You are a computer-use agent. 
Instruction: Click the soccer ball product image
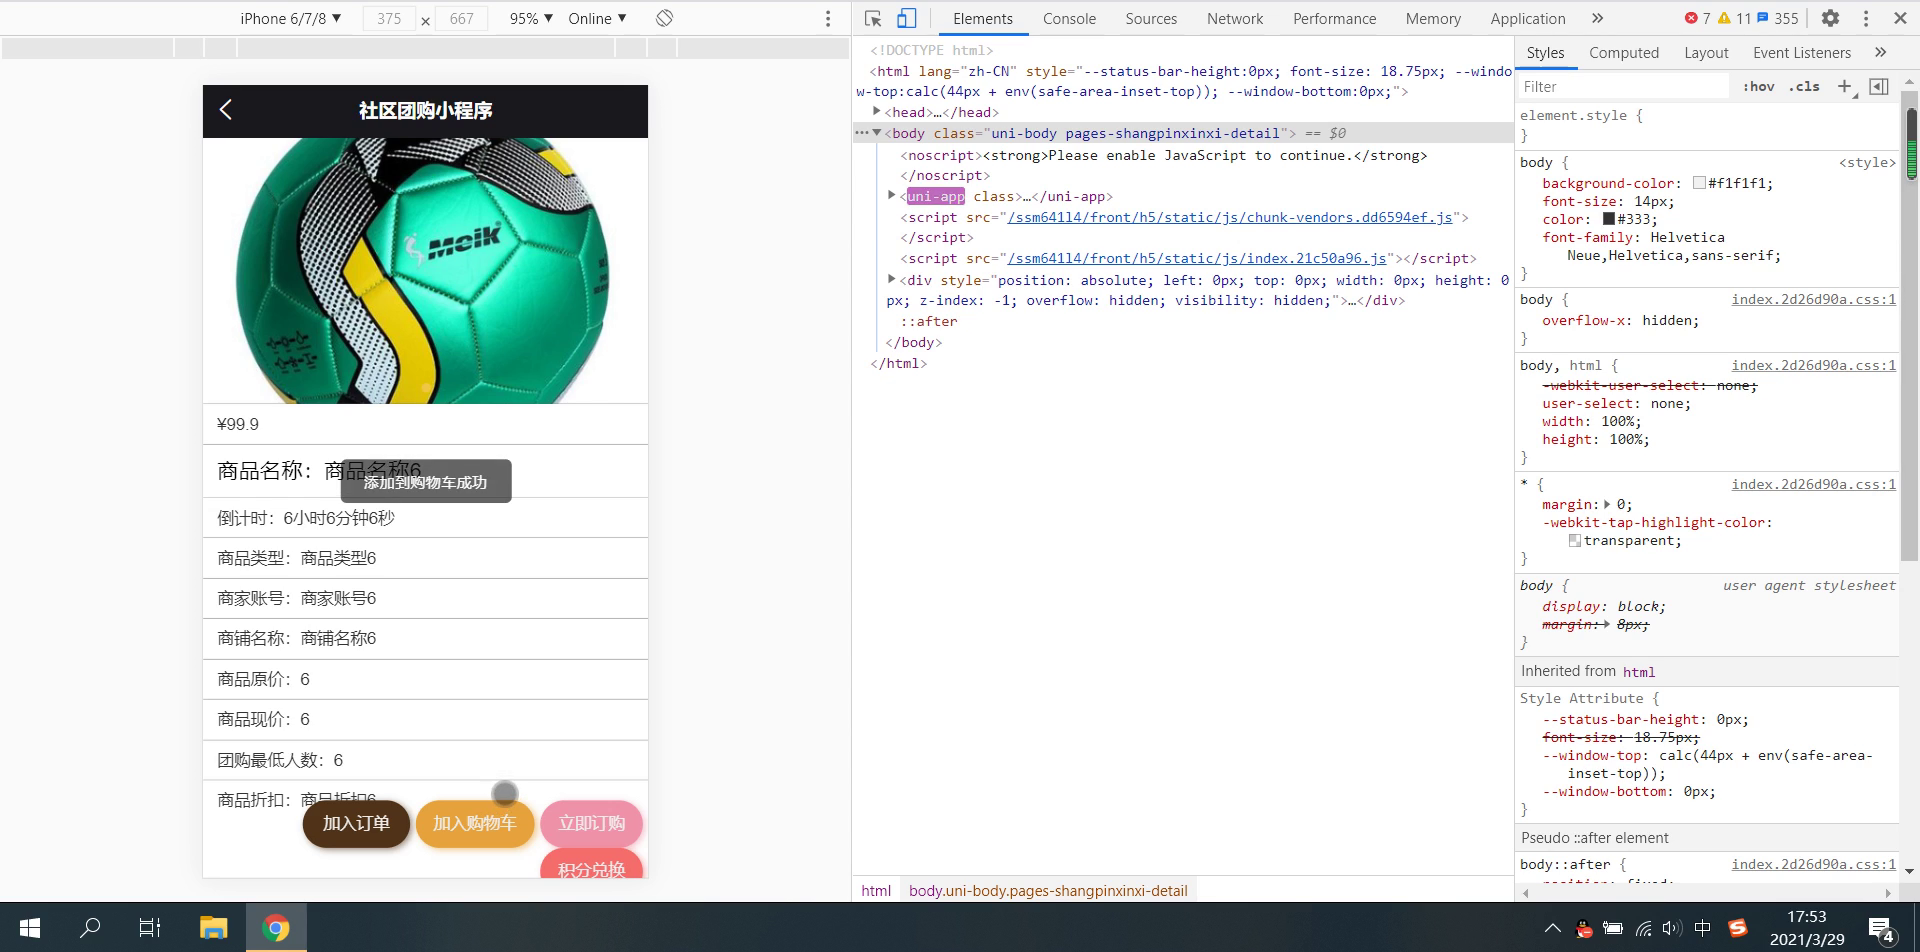point(425,271)
